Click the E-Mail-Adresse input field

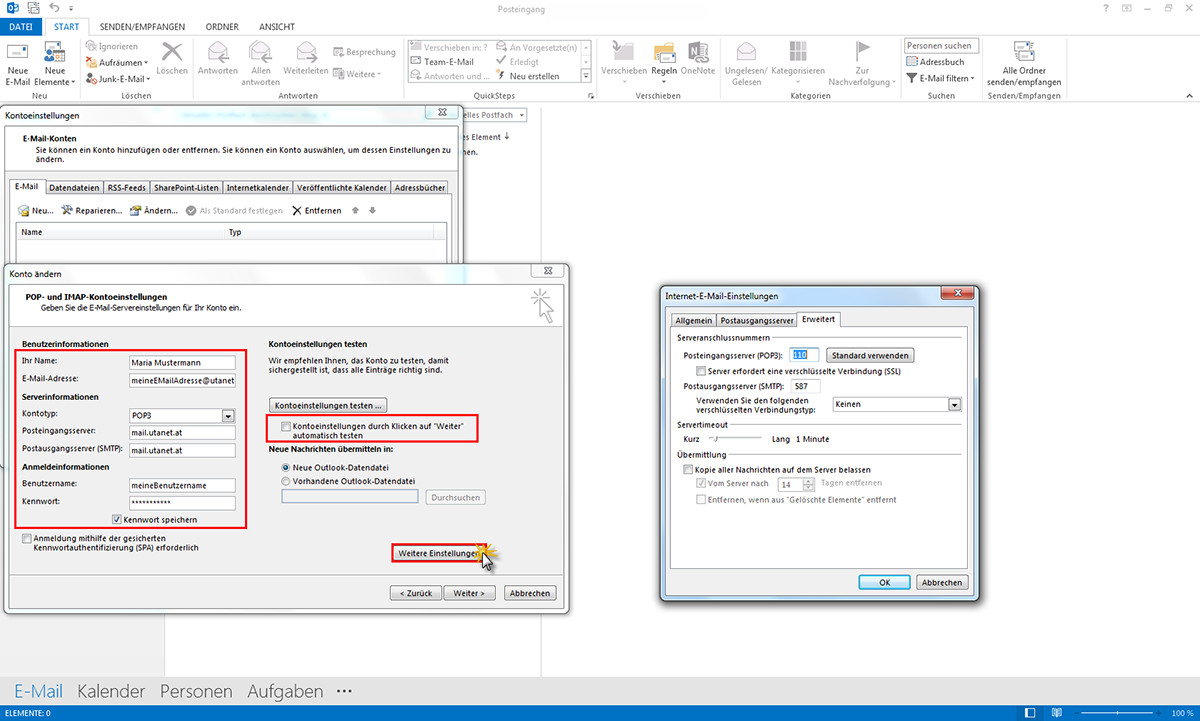[182, 380]
